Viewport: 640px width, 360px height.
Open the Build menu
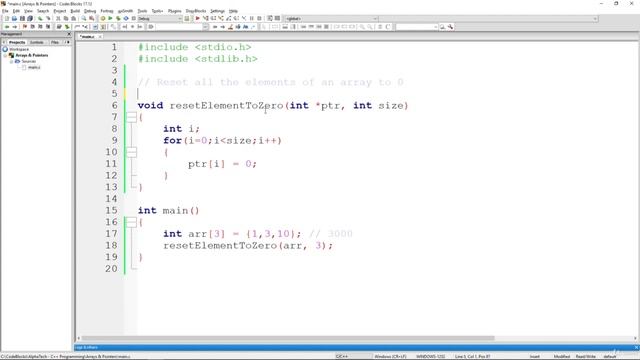tap(75, 11)
